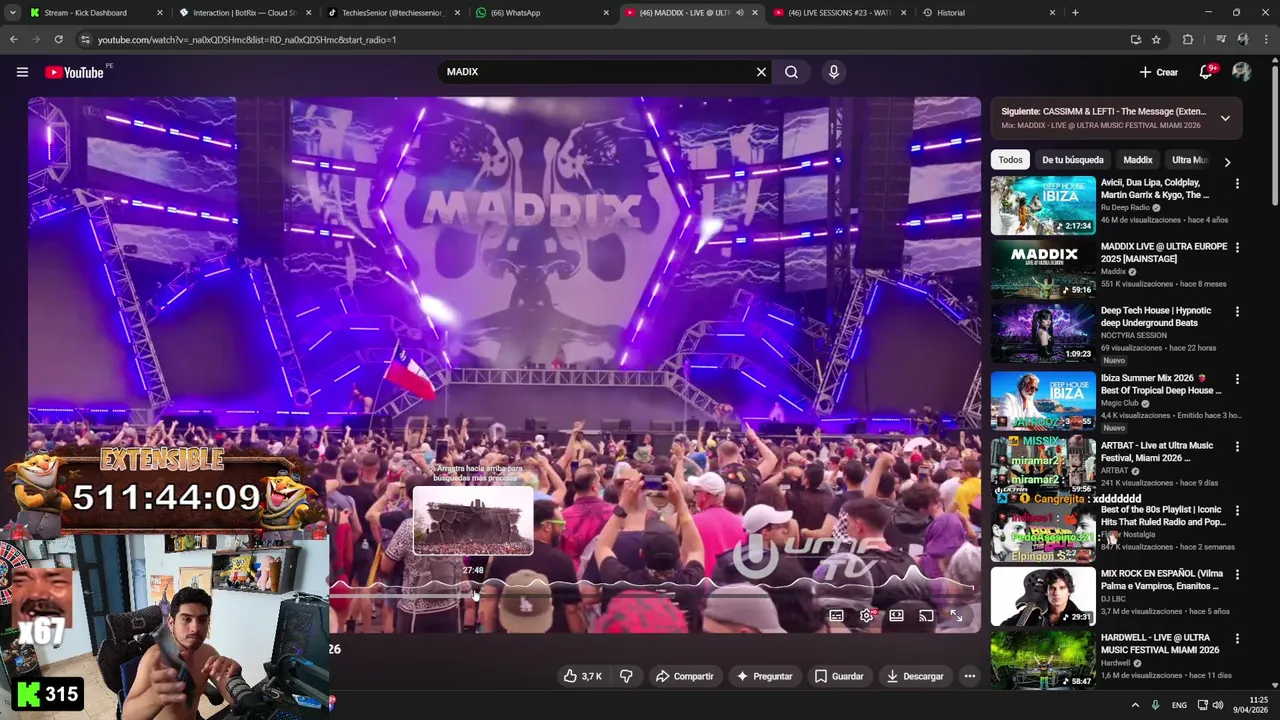
Task: Open a new browser tab
Action: click(1075, 13)
